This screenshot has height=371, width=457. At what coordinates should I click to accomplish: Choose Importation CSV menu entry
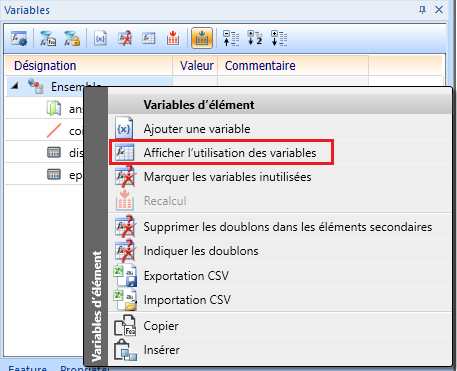280,300
